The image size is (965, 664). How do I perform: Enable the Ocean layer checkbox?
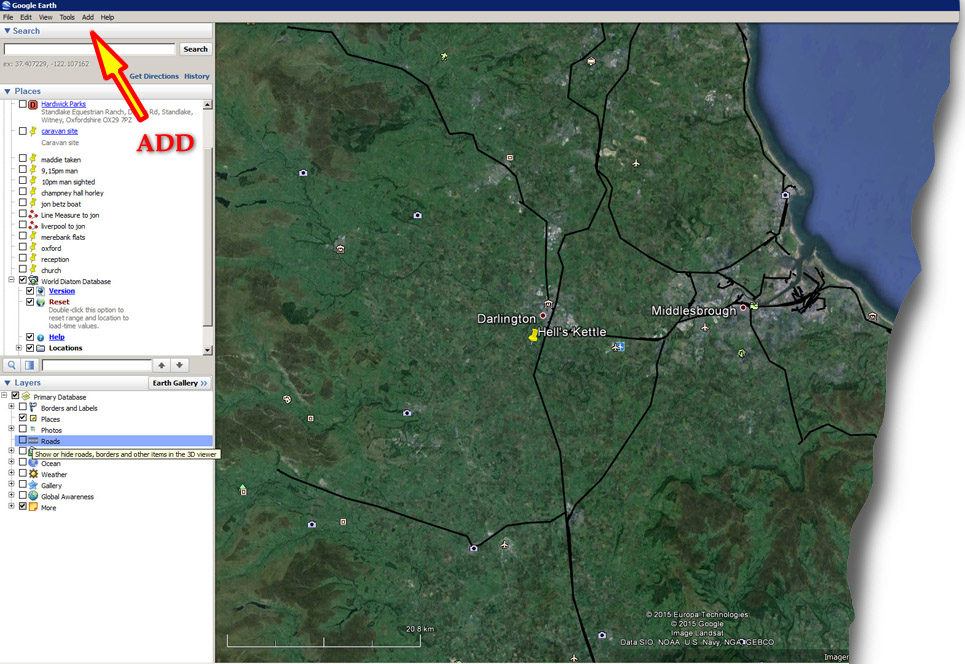coord(23,462)
